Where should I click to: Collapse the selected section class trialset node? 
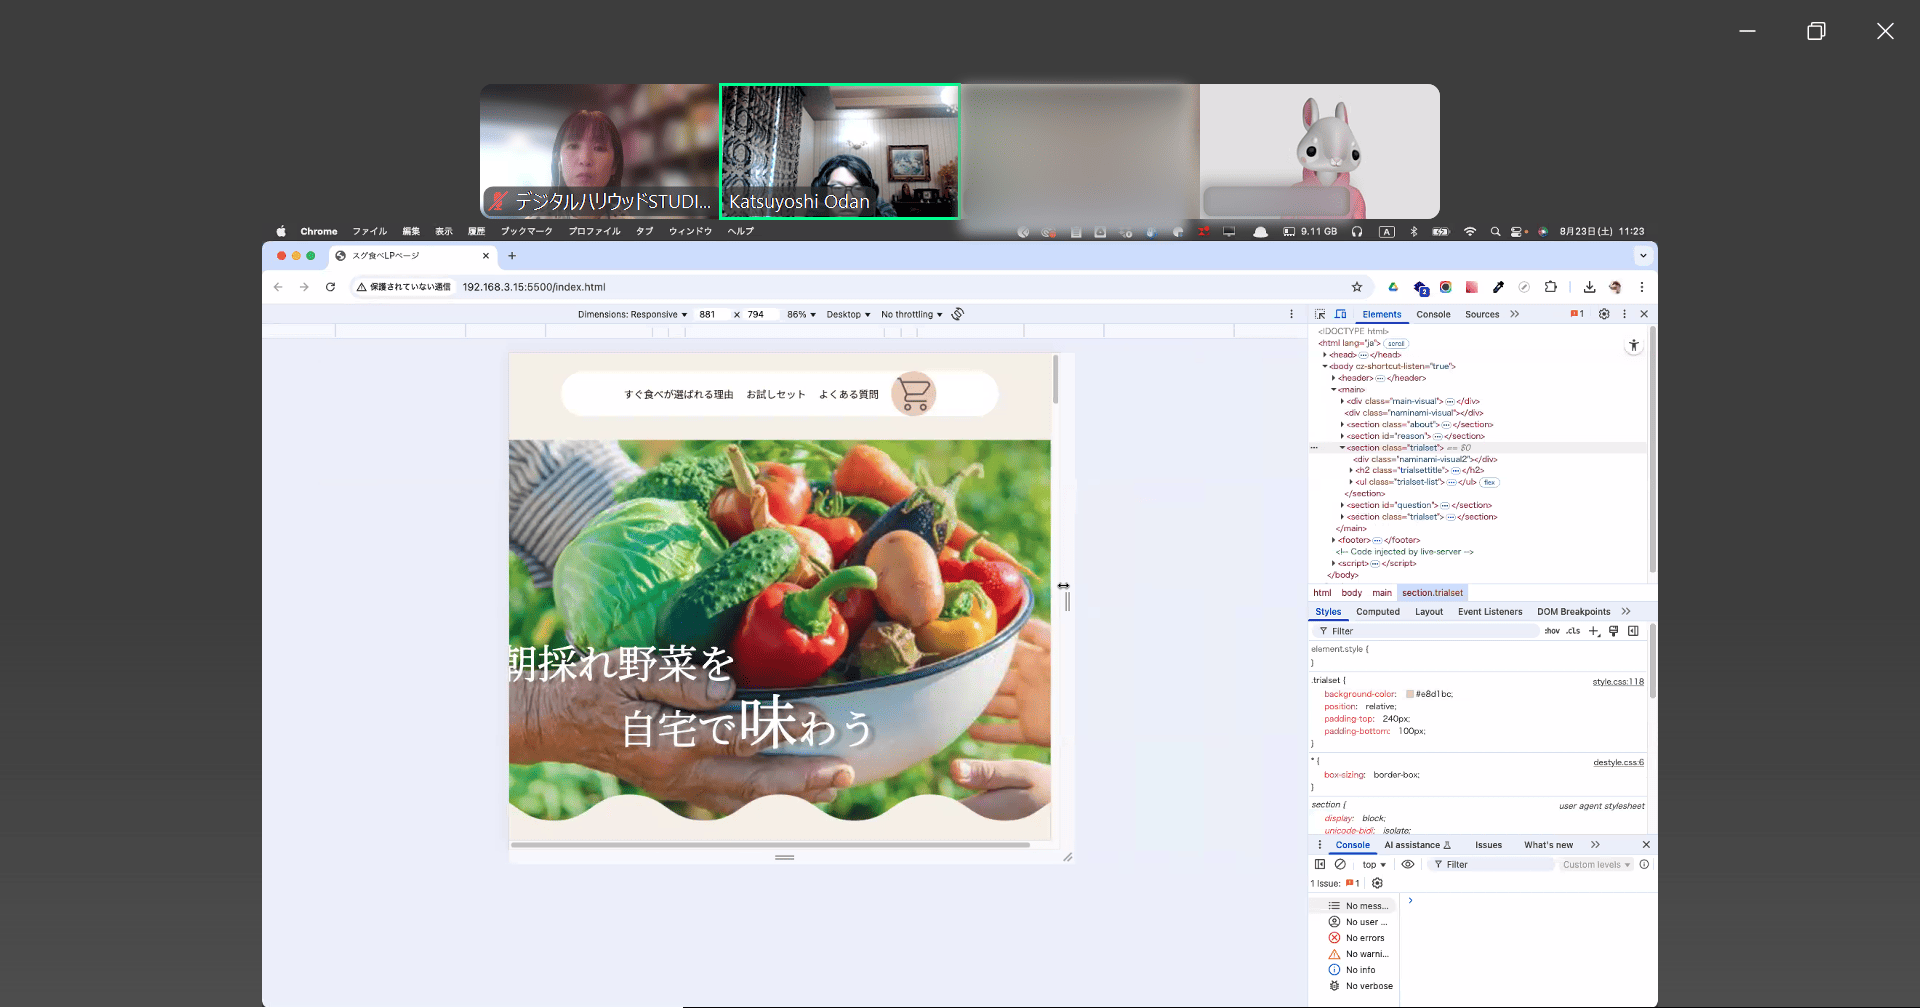1342,448
